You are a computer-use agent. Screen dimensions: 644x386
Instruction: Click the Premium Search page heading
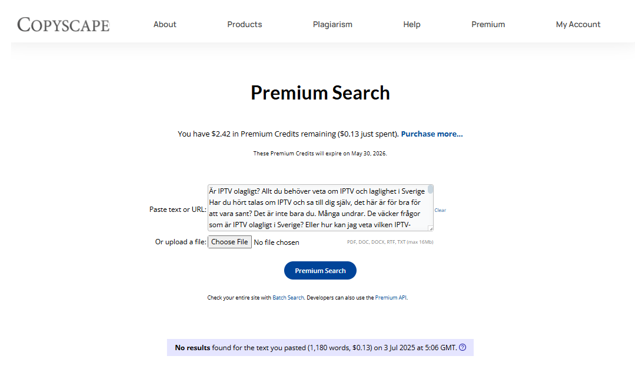point(320,93)
